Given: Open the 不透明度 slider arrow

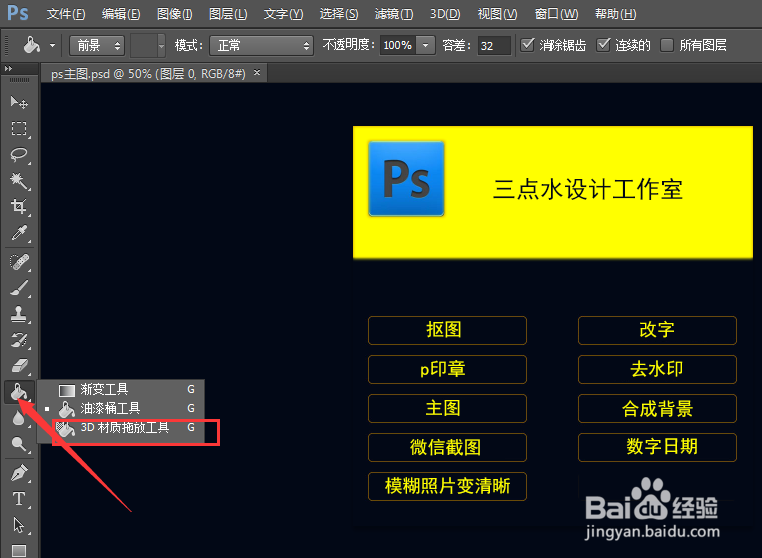Looking at the screenshot, I should pyautogui.click(x=426, y=46).
